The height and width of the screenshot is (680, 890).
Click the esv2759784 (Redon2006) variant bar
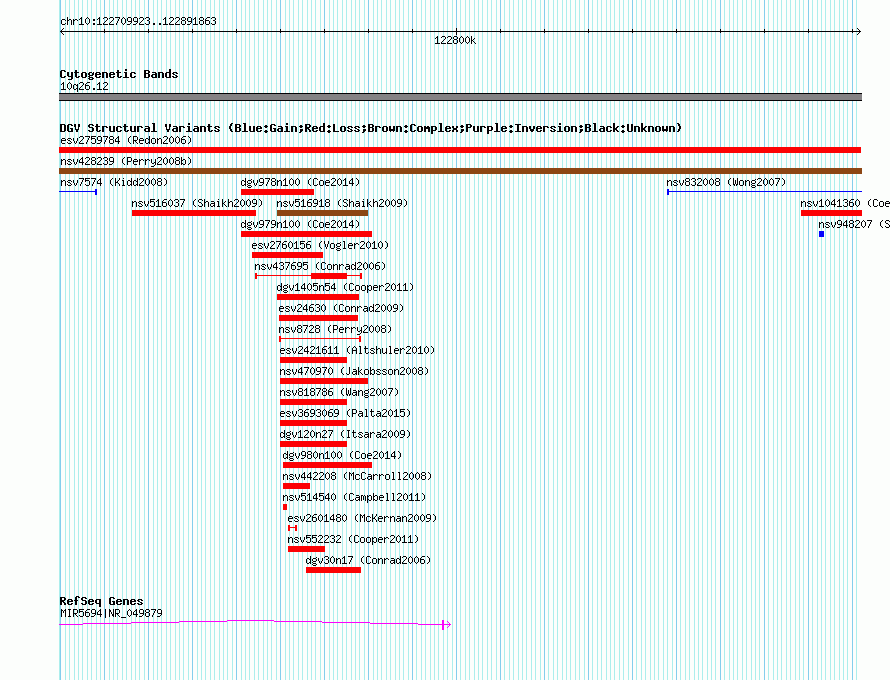tap(460, 150)
